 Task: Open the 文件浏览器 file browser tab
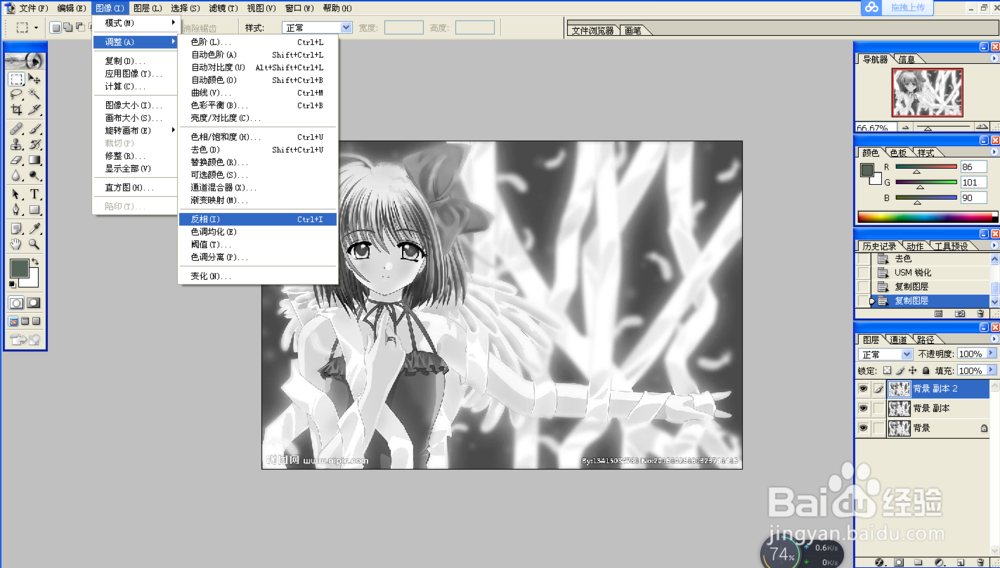592,31
